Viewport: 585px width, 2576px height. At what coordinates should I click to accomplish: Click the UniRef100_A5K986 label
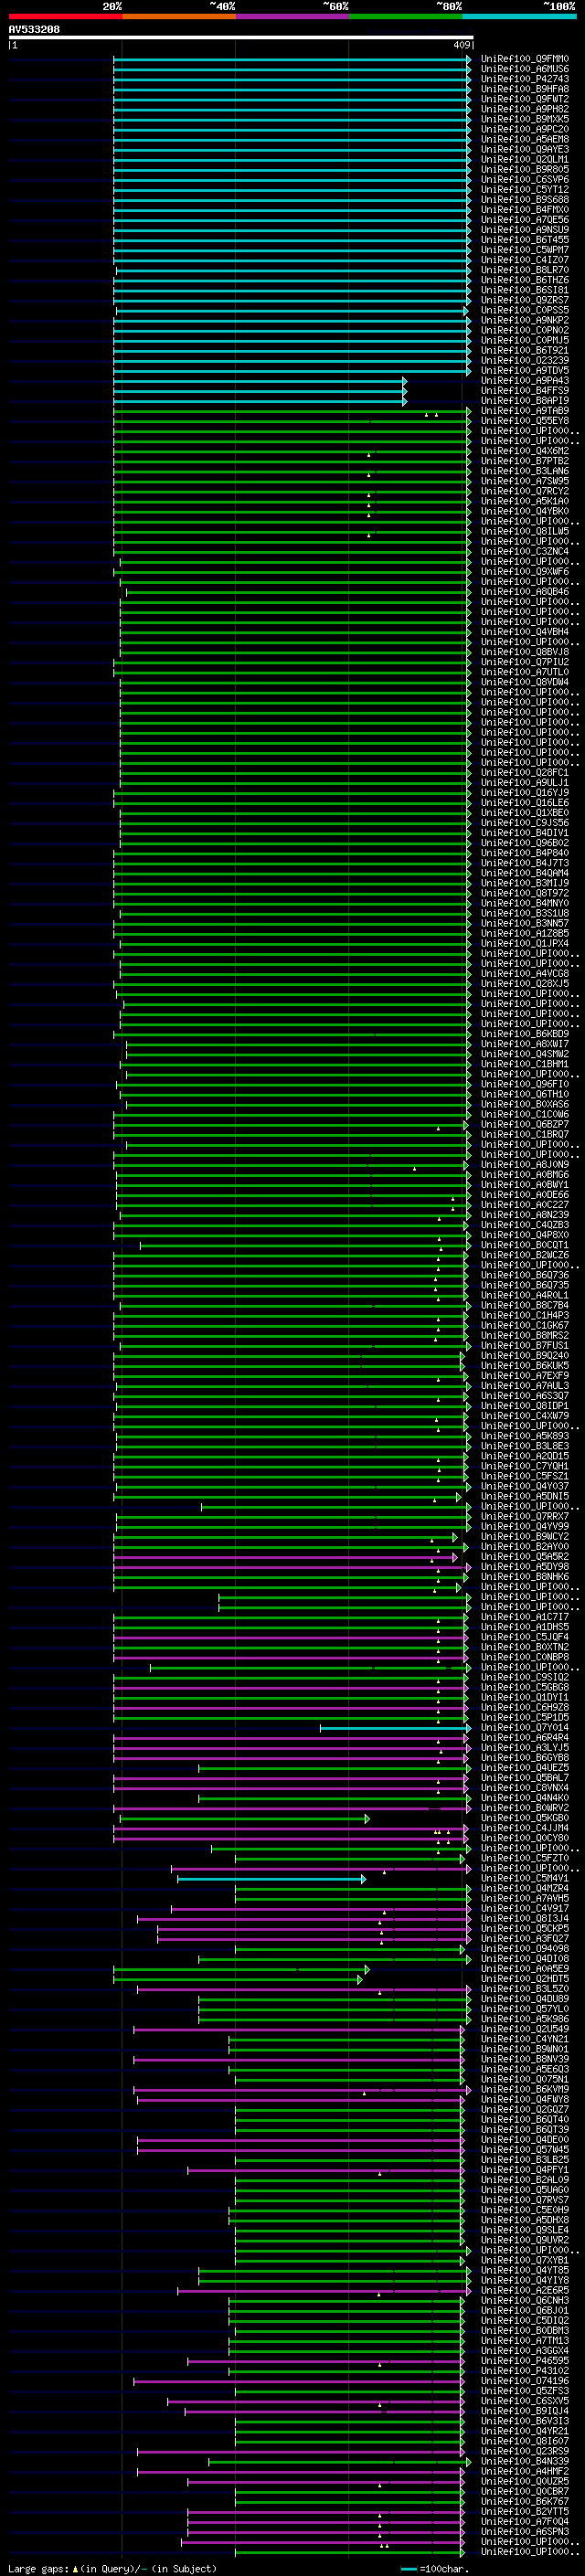(525, 2018)
